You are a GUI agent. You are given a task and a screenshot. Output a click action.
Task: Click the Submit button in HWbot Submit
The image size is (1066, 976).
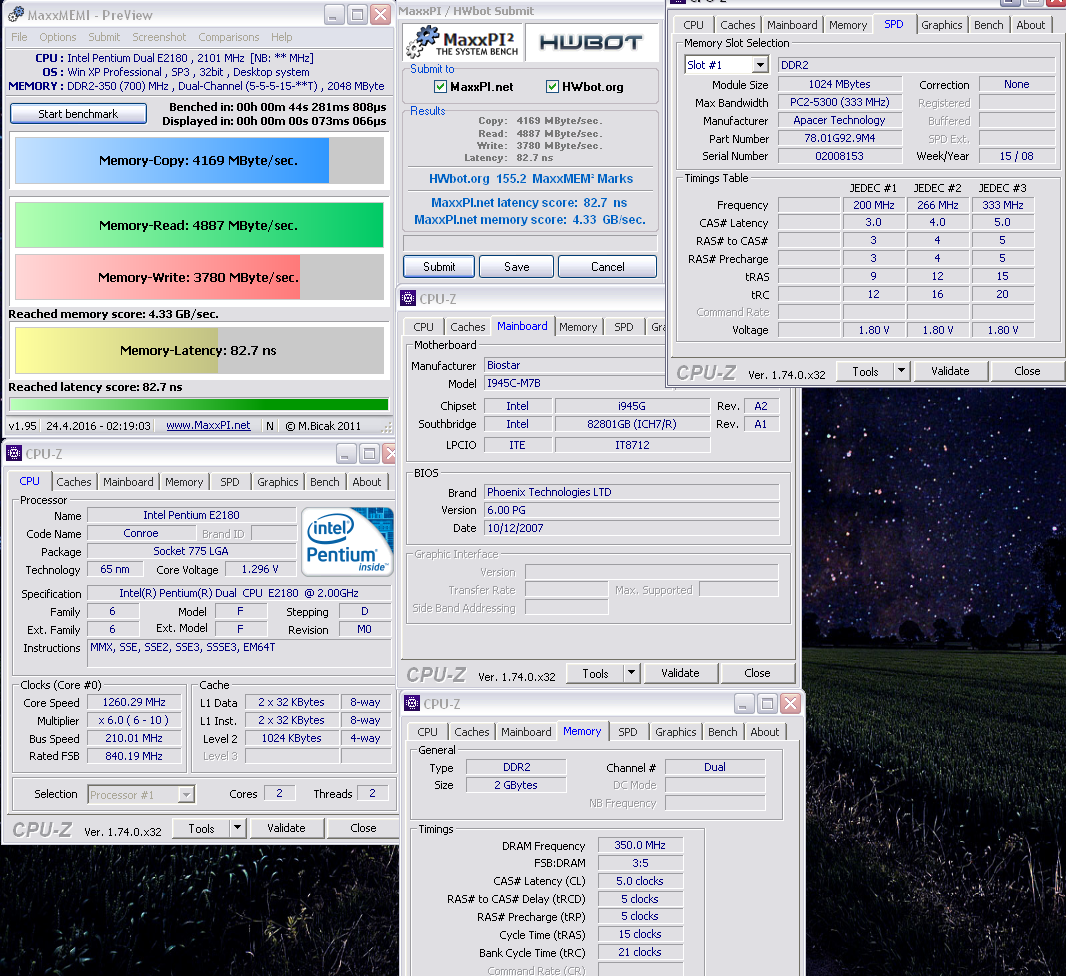tap(439, 266)
